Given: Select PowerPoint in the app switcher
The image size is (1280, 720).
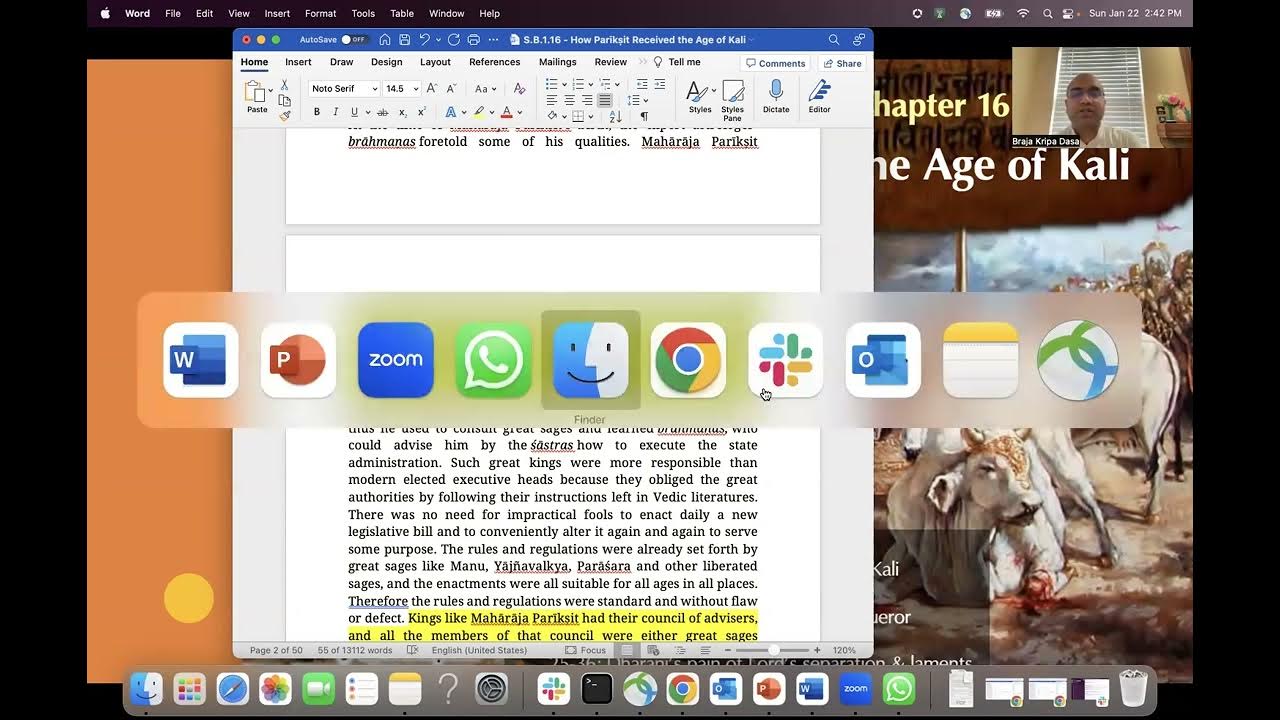Looking at the screenshot, I should coord(298,360).
